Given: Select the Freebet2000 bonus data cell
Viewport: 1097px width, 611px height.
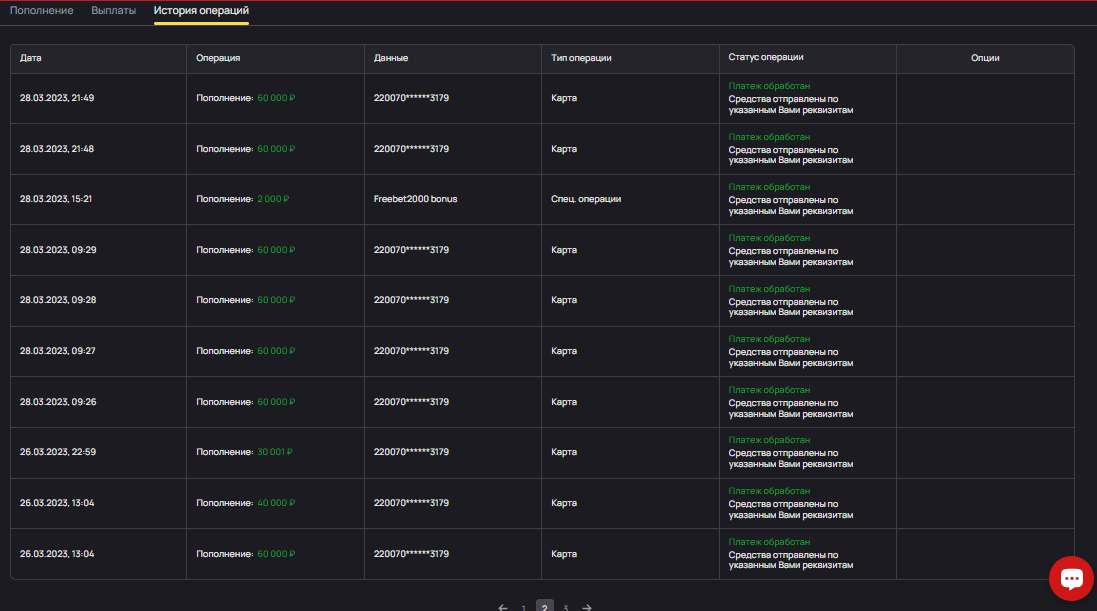Looking at the screenshot, I should (x=415, y=199).
